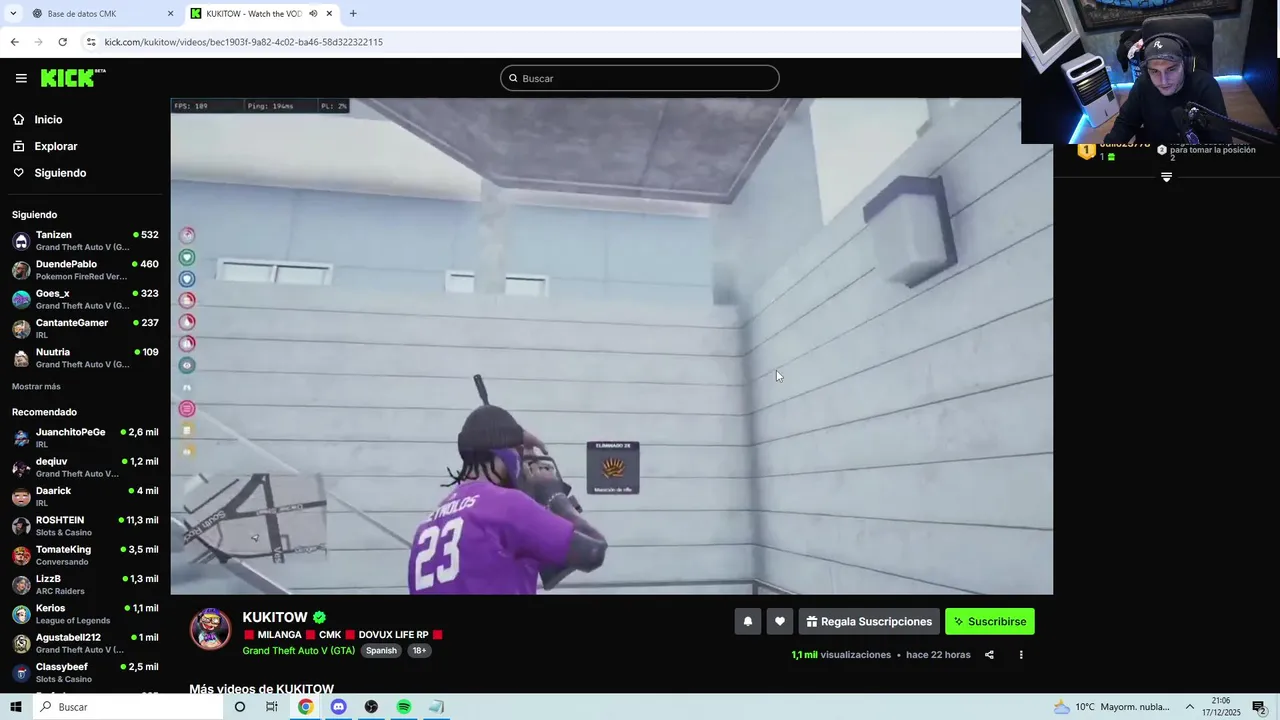
Task: Open Discord from the taskbar
Action: (x=338, y=707)
